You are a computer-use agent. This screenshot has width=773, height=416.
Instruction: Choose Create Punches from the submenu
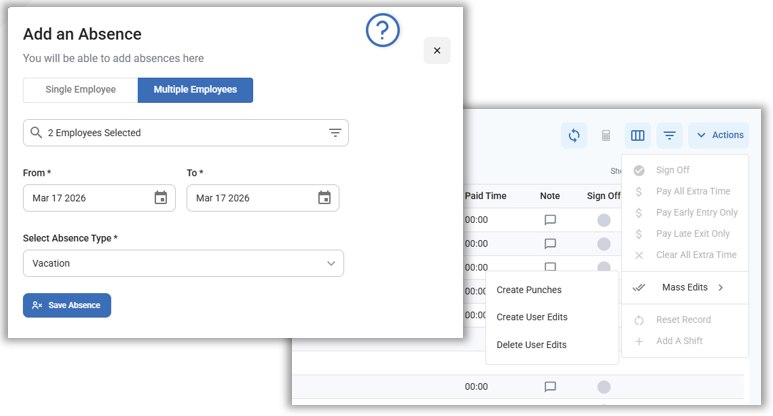coord(529,290)
